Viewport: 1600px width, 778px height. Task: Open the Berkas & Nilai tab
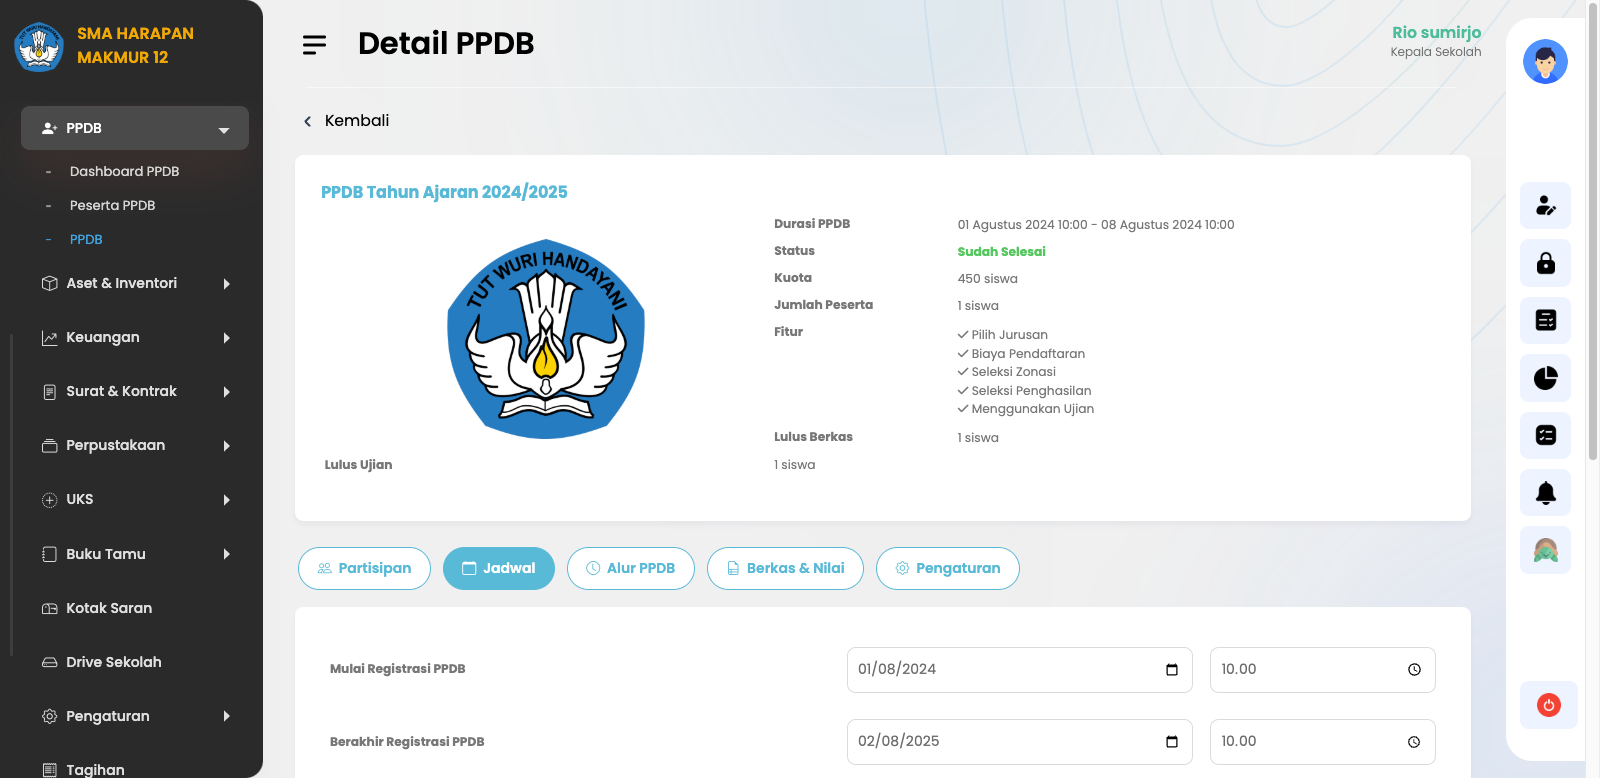click(x=785, y=569)
